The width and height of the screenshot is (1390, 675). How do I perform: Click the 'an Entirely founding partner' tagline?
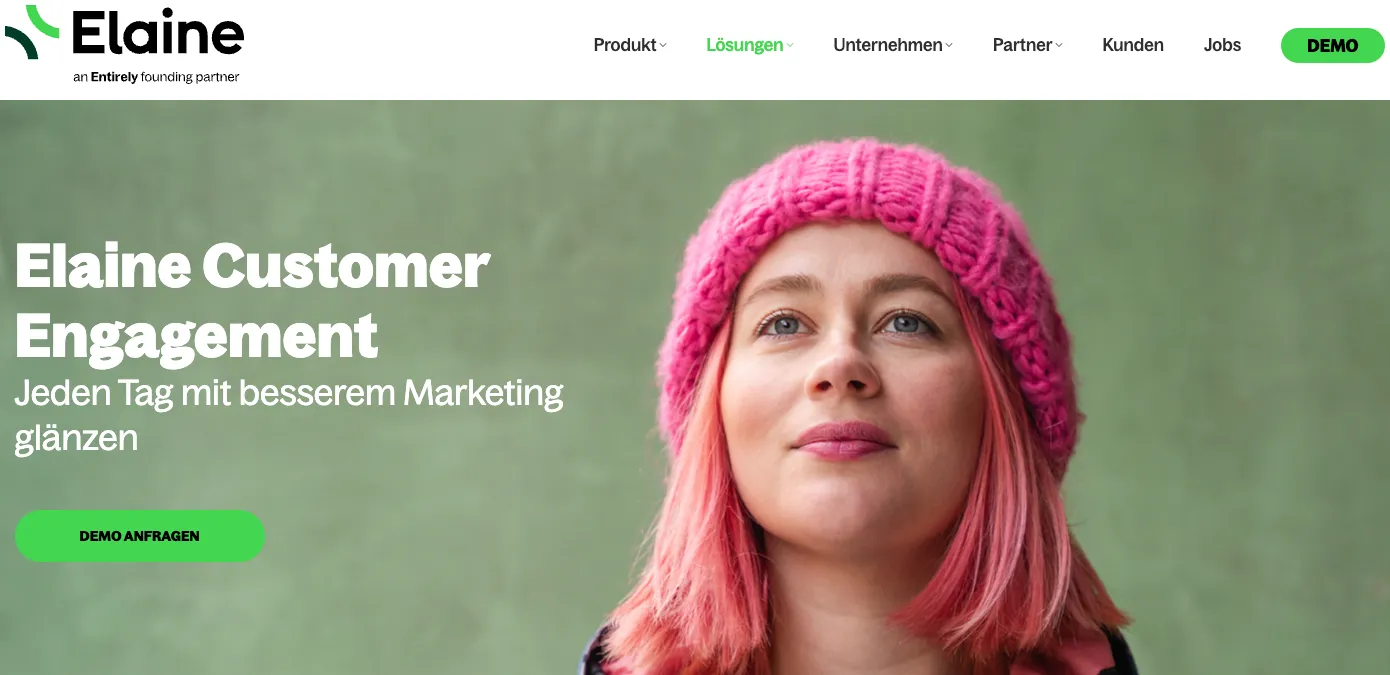click(156, 77)
